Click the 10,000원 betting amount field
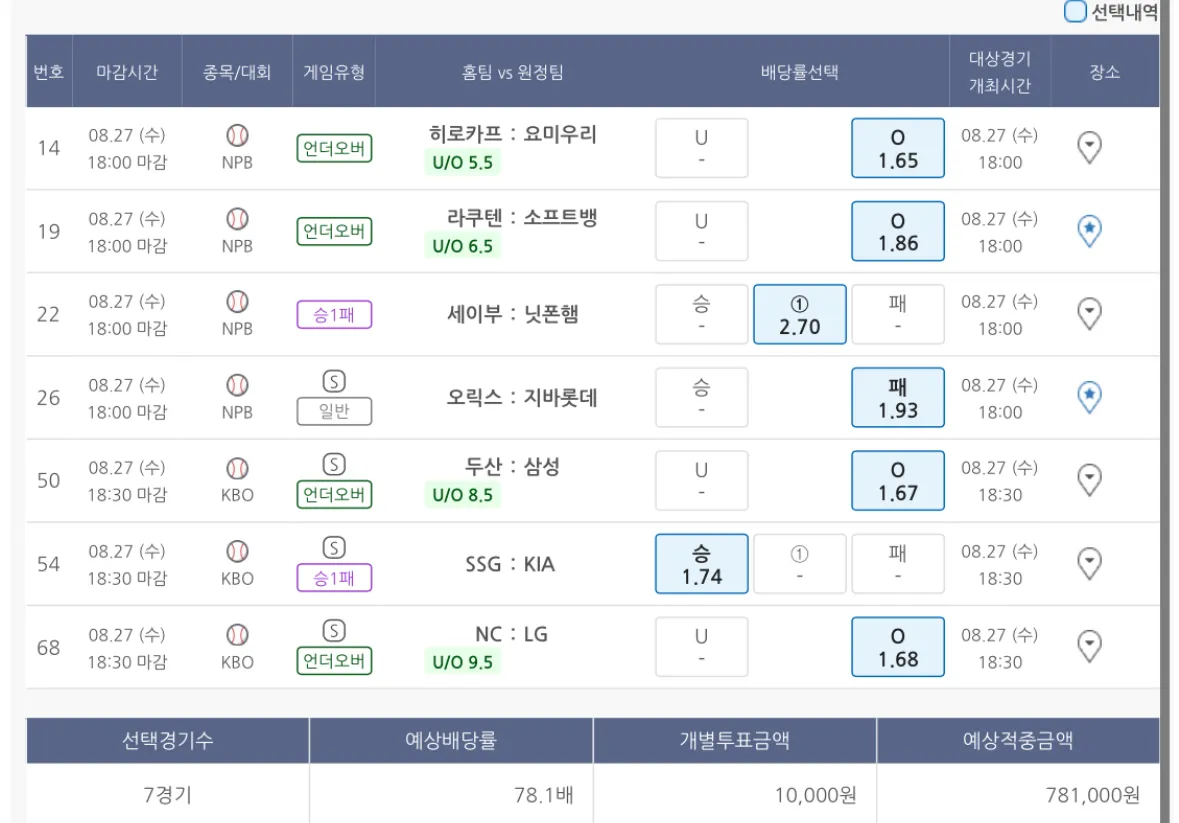The height and width of the screenshot is (823, 1179). (735, 795)
